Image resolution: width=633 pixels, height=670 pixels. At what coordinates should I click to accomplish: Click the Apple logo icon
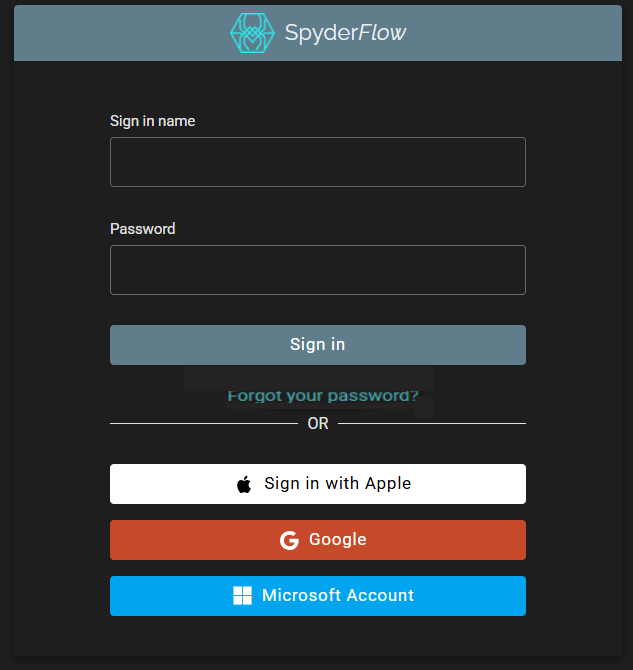pyautogui.click(x=244, y=485)
